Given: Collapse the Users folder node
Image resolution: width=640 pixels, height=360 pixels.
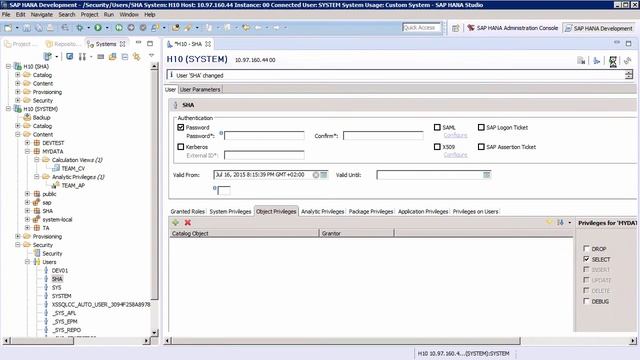Looking at the screenshot, I should [27, 262].
